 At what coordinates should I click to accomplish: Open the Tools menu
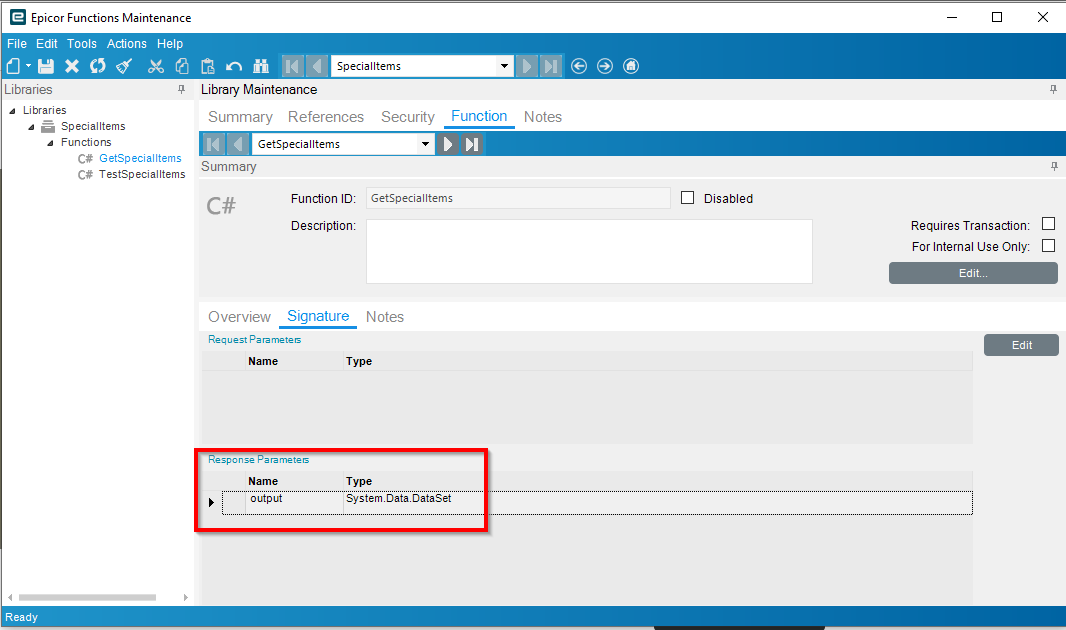82,43
